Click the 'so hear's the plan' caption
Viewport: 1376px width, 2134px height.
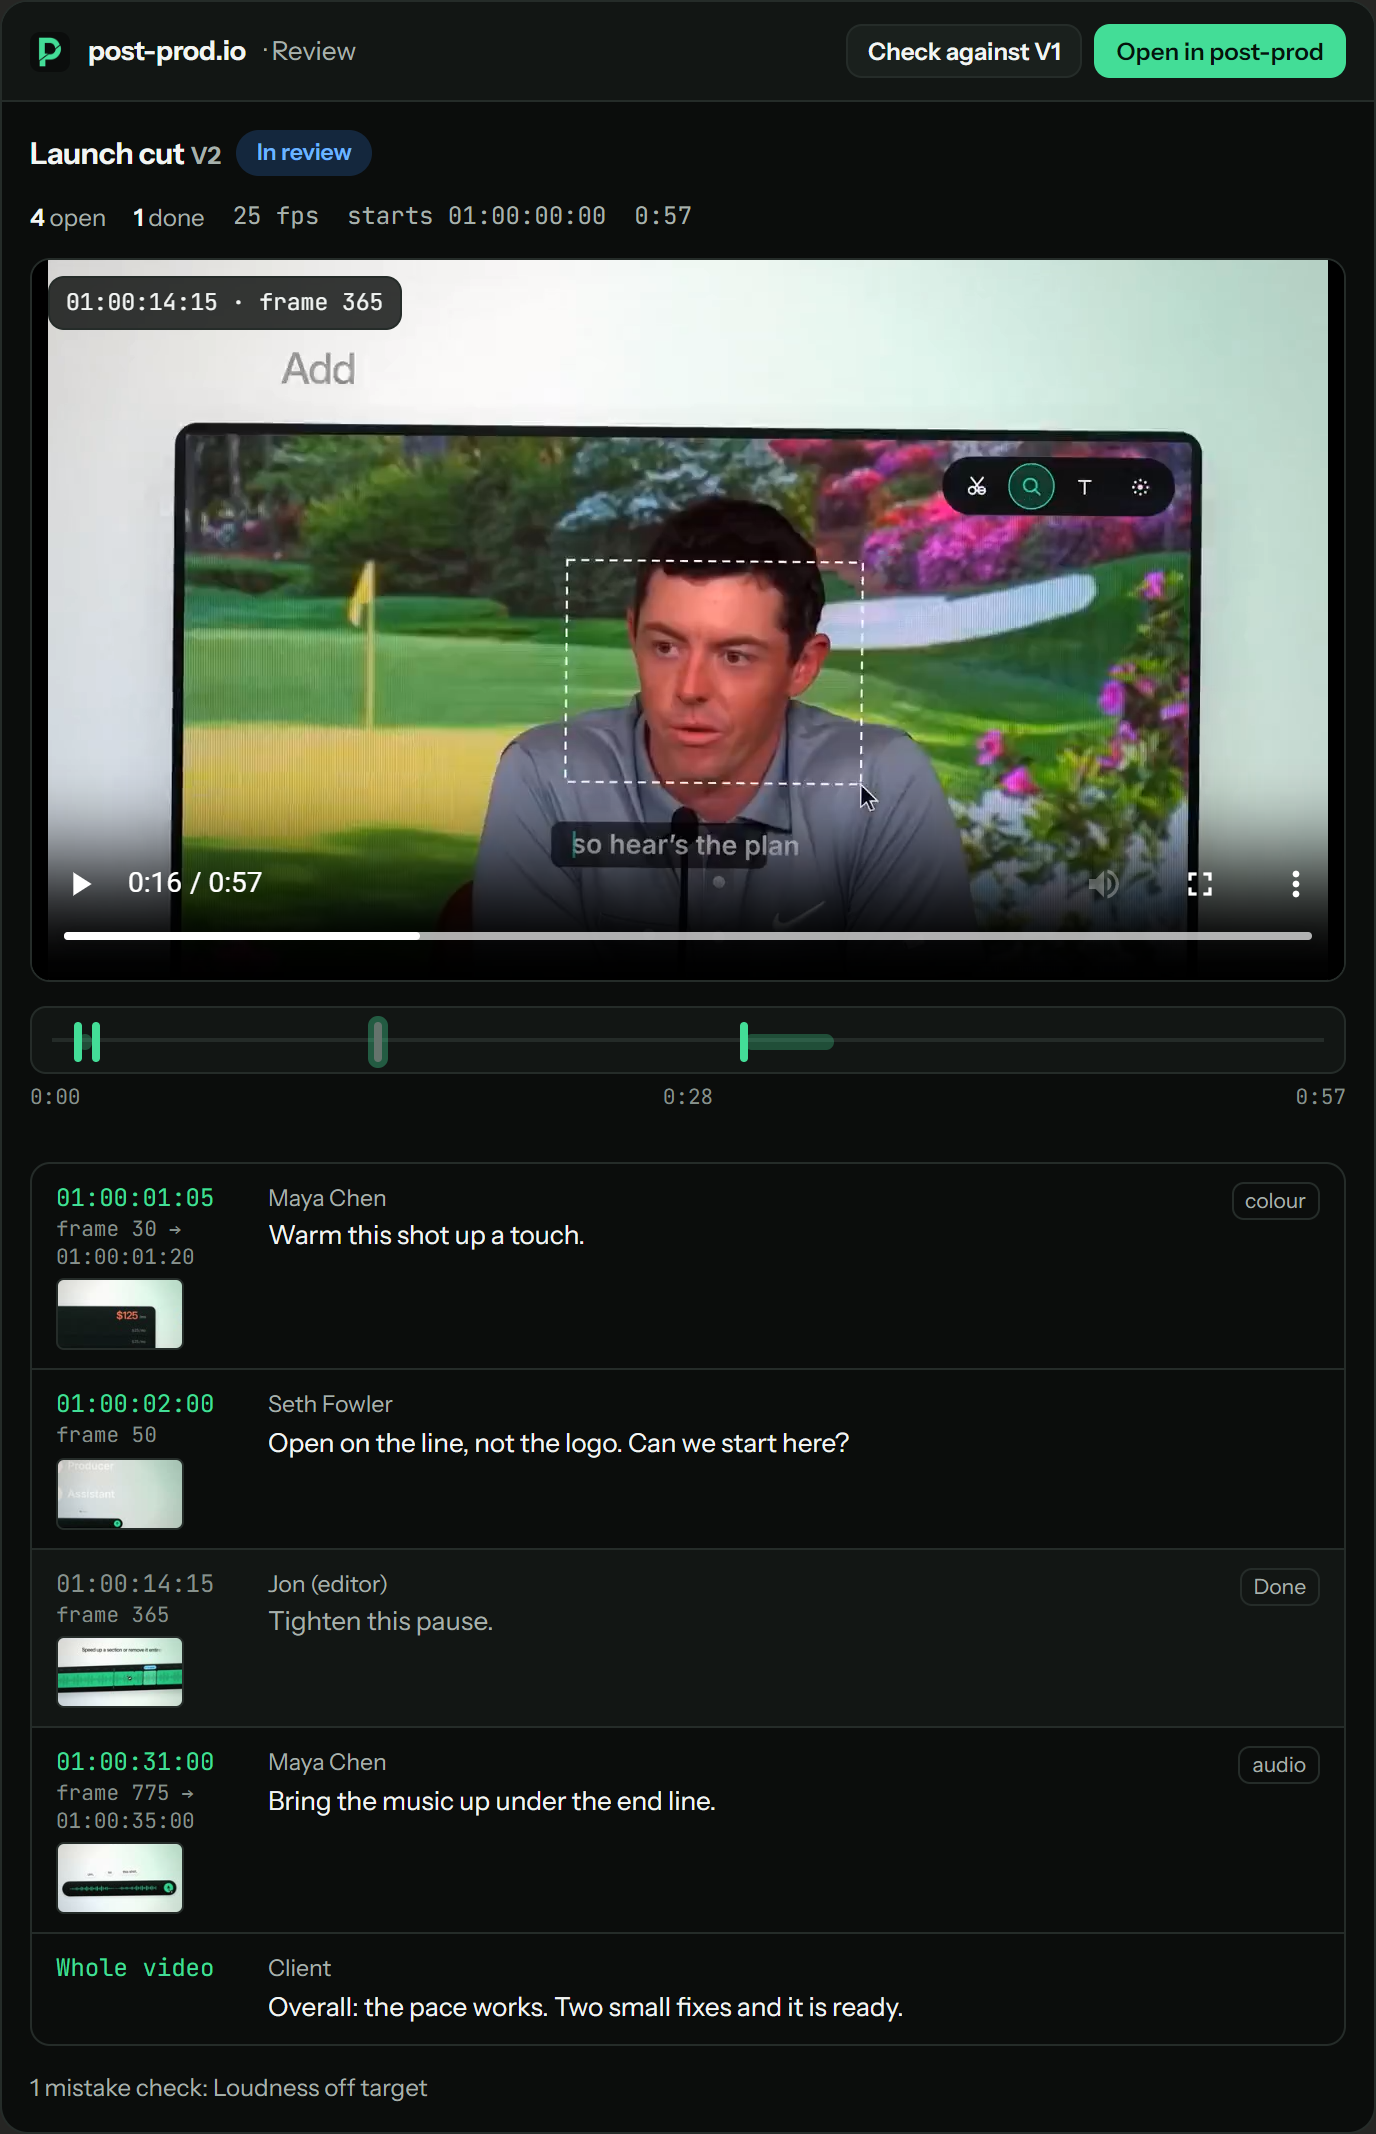pyautogui.click(x=685, y=845)
